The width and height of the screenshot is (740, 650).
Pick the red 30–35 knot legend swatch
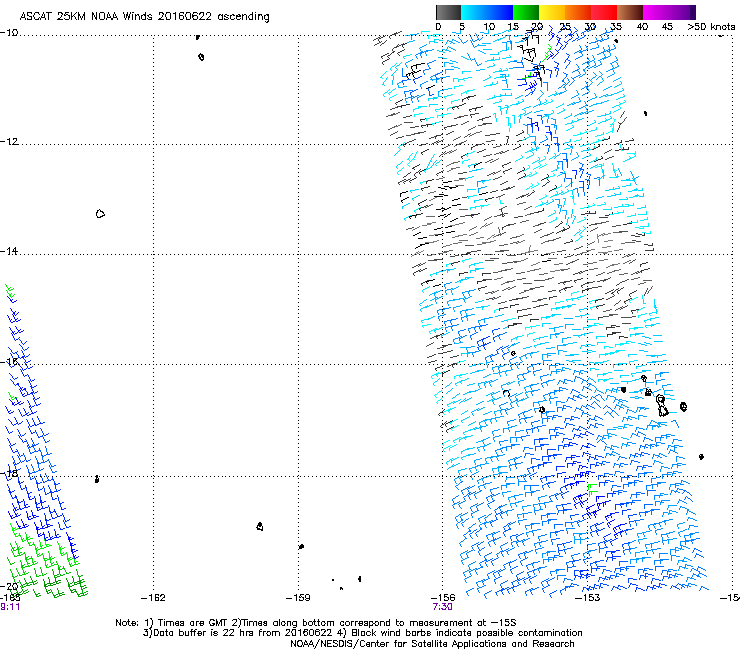604,12
